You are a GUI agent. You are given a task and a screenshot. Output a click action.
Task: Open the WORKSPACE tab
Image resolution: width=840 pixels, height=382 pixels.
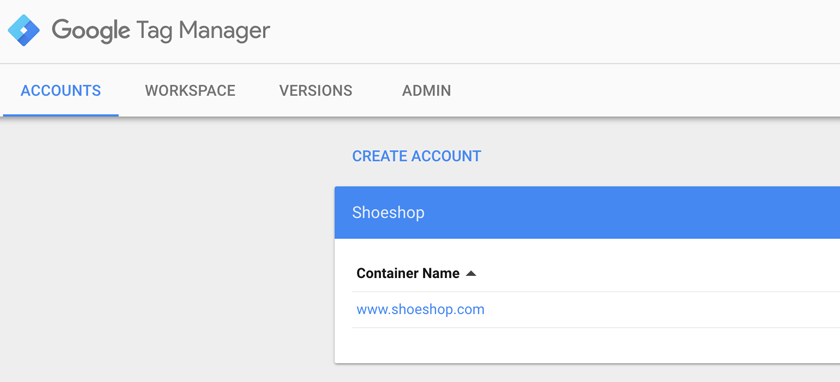190,91
